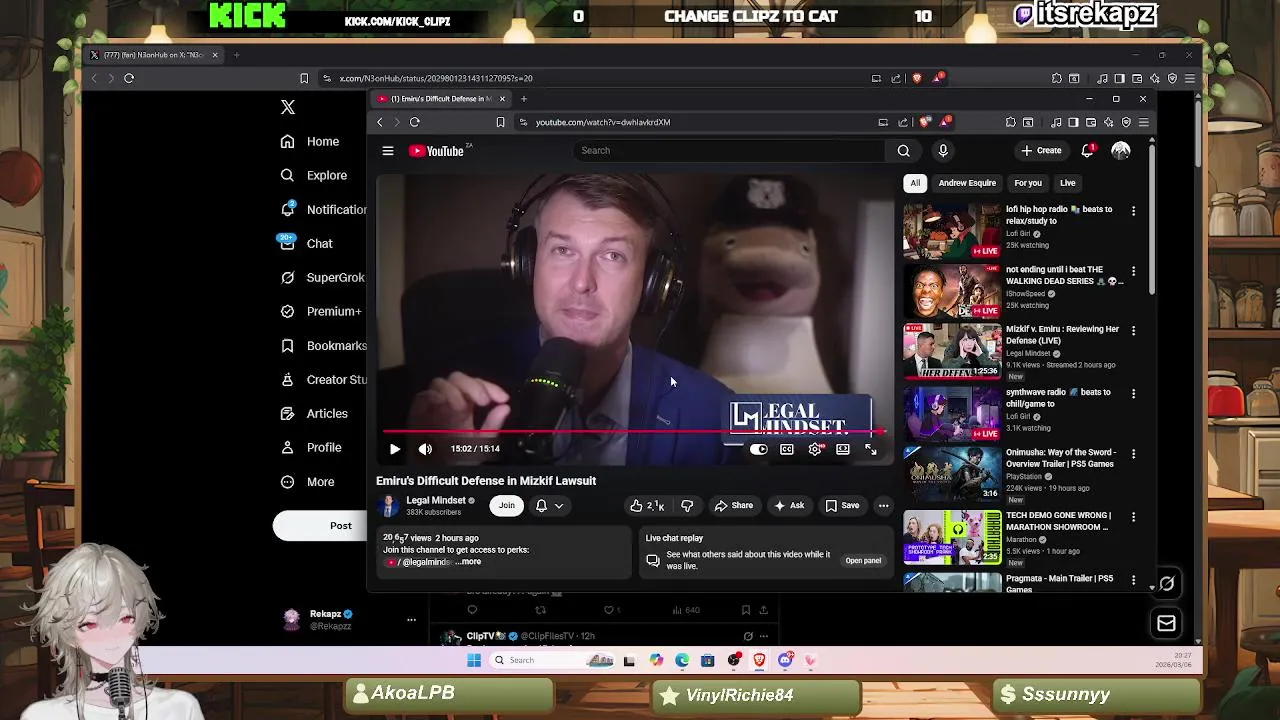The height and width of the screenshot is (720, 1280).
Task: Open options for Onimusha trailer video
Action: (x=1133, y=454)
